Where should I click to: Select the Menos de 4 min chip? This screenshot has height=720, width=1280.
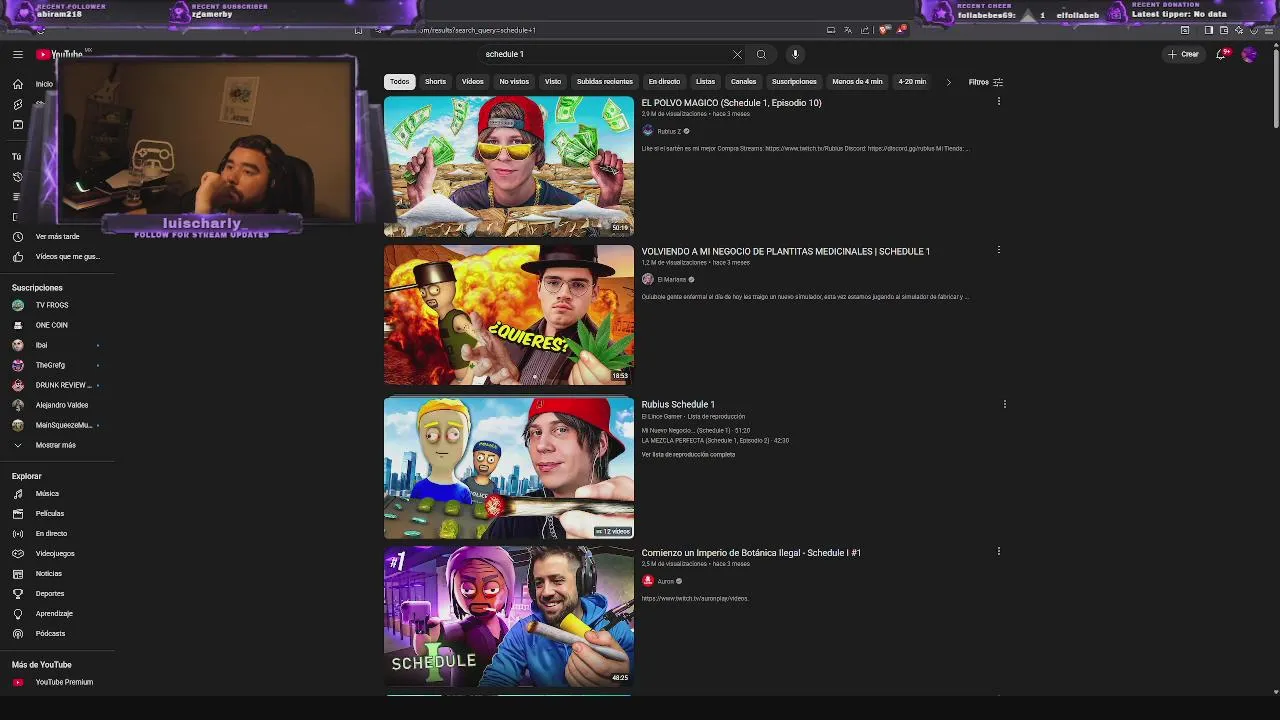pos(857,82)
